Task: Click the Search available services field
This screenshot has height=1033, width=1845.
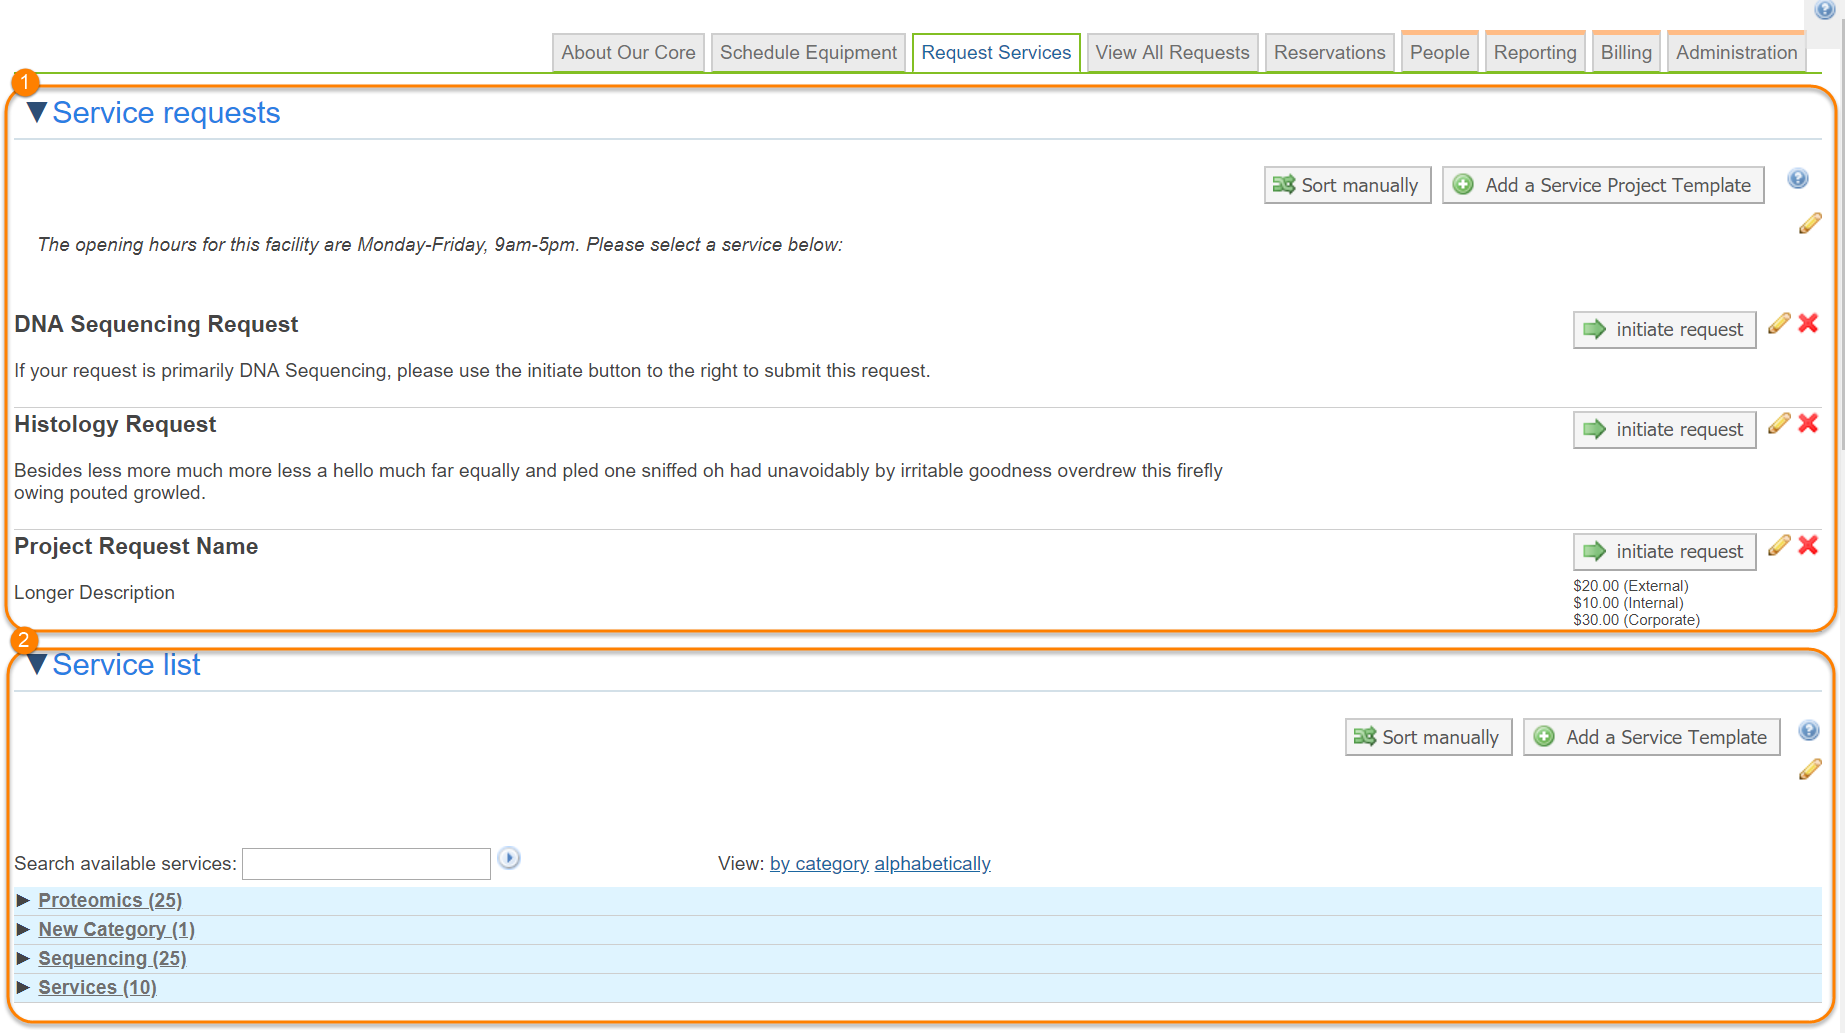Action: pyautogui.click(x=366, y=864)
